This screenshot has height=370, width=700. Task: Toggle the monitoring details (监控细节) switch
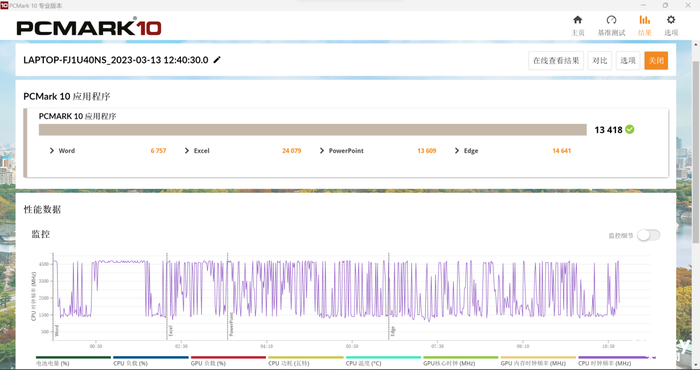648,235
